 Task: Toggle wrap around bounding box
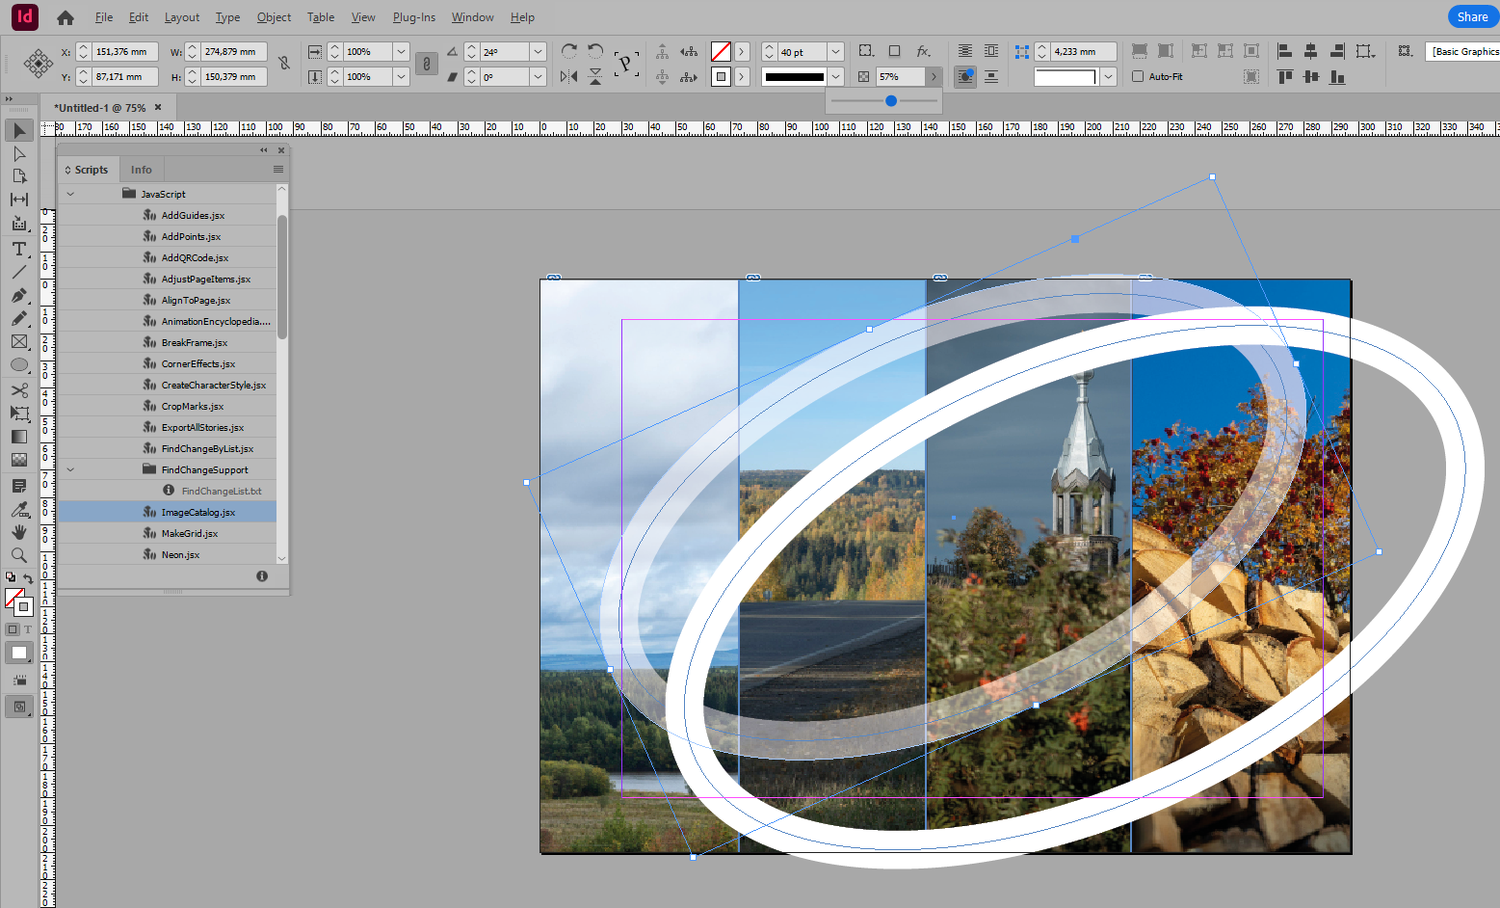tap(991, 51)
